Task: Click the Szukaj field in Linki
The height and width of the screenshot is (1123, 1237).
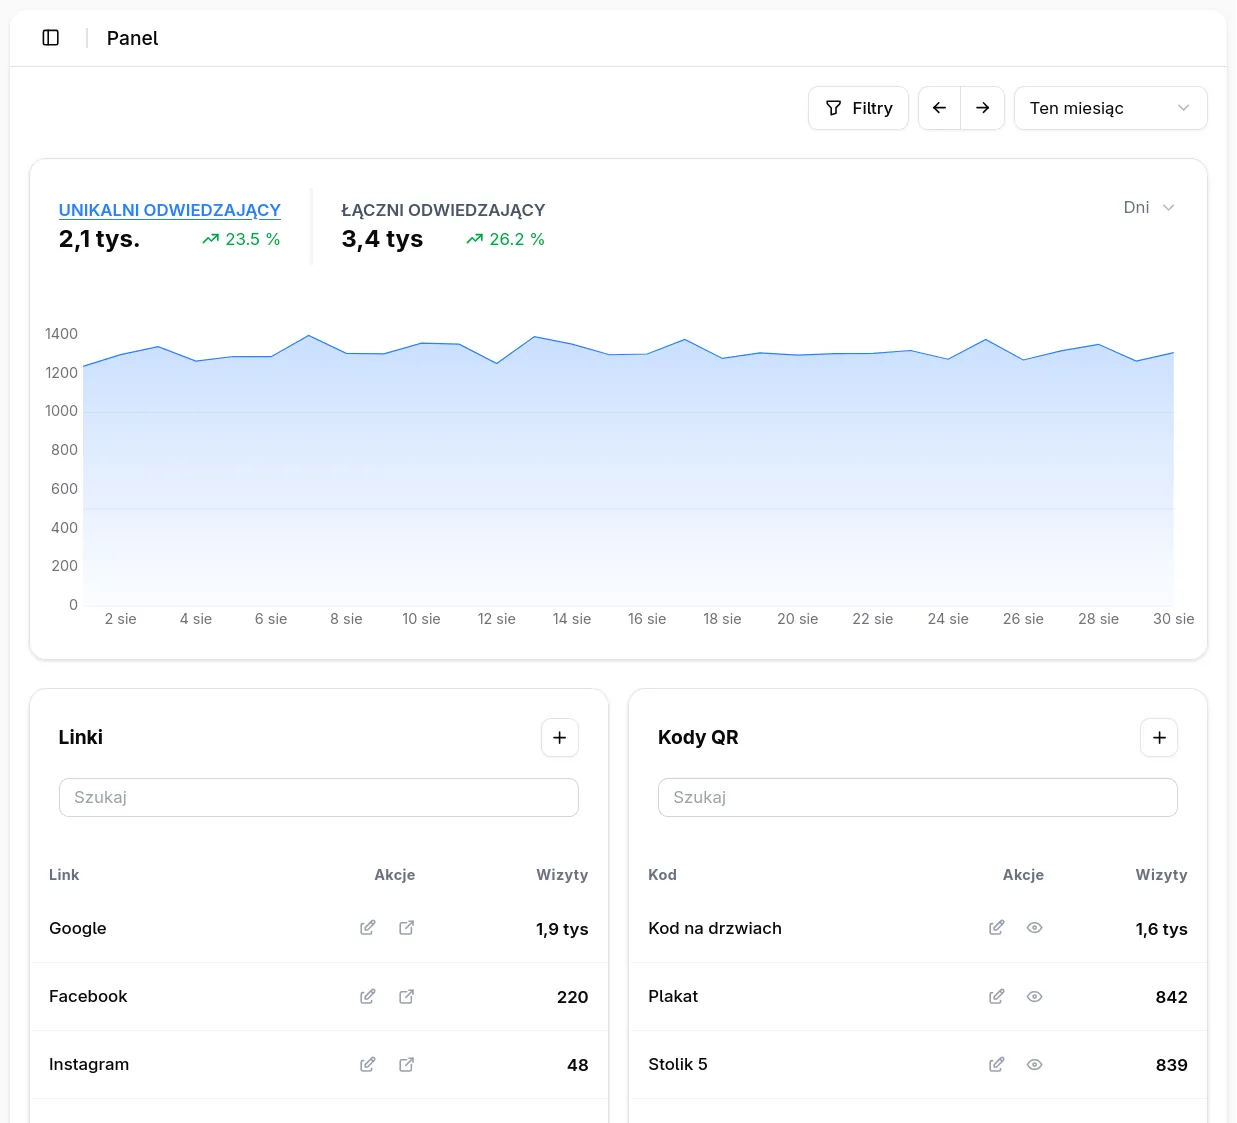Action: click(318, 797)
